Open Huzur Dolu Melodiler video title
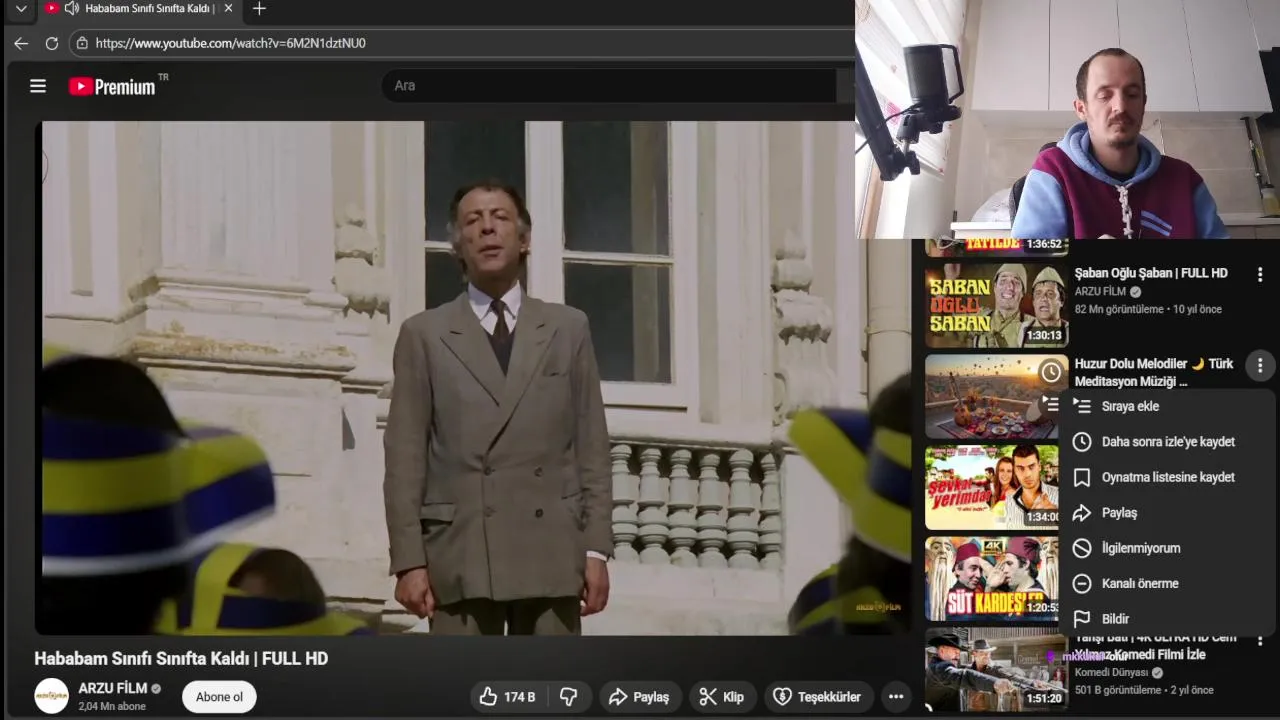 click(1154, 372)
